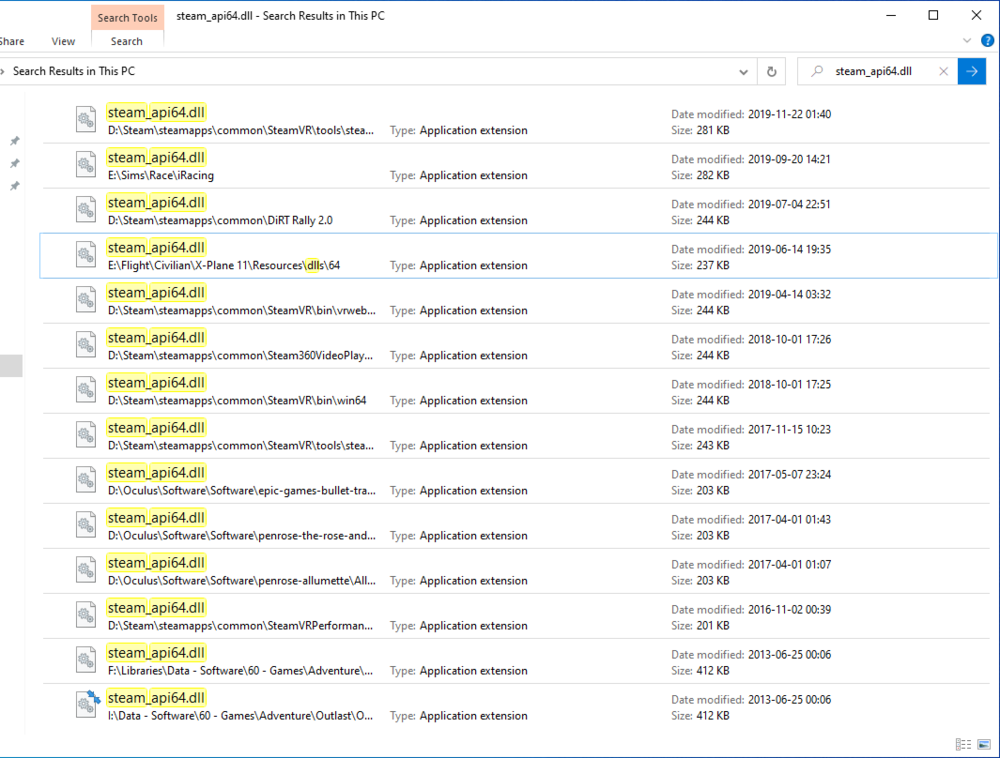This screenshot has width=1000, height=758.
Task: Open the View ribbon tab
Action: [63, 41]
